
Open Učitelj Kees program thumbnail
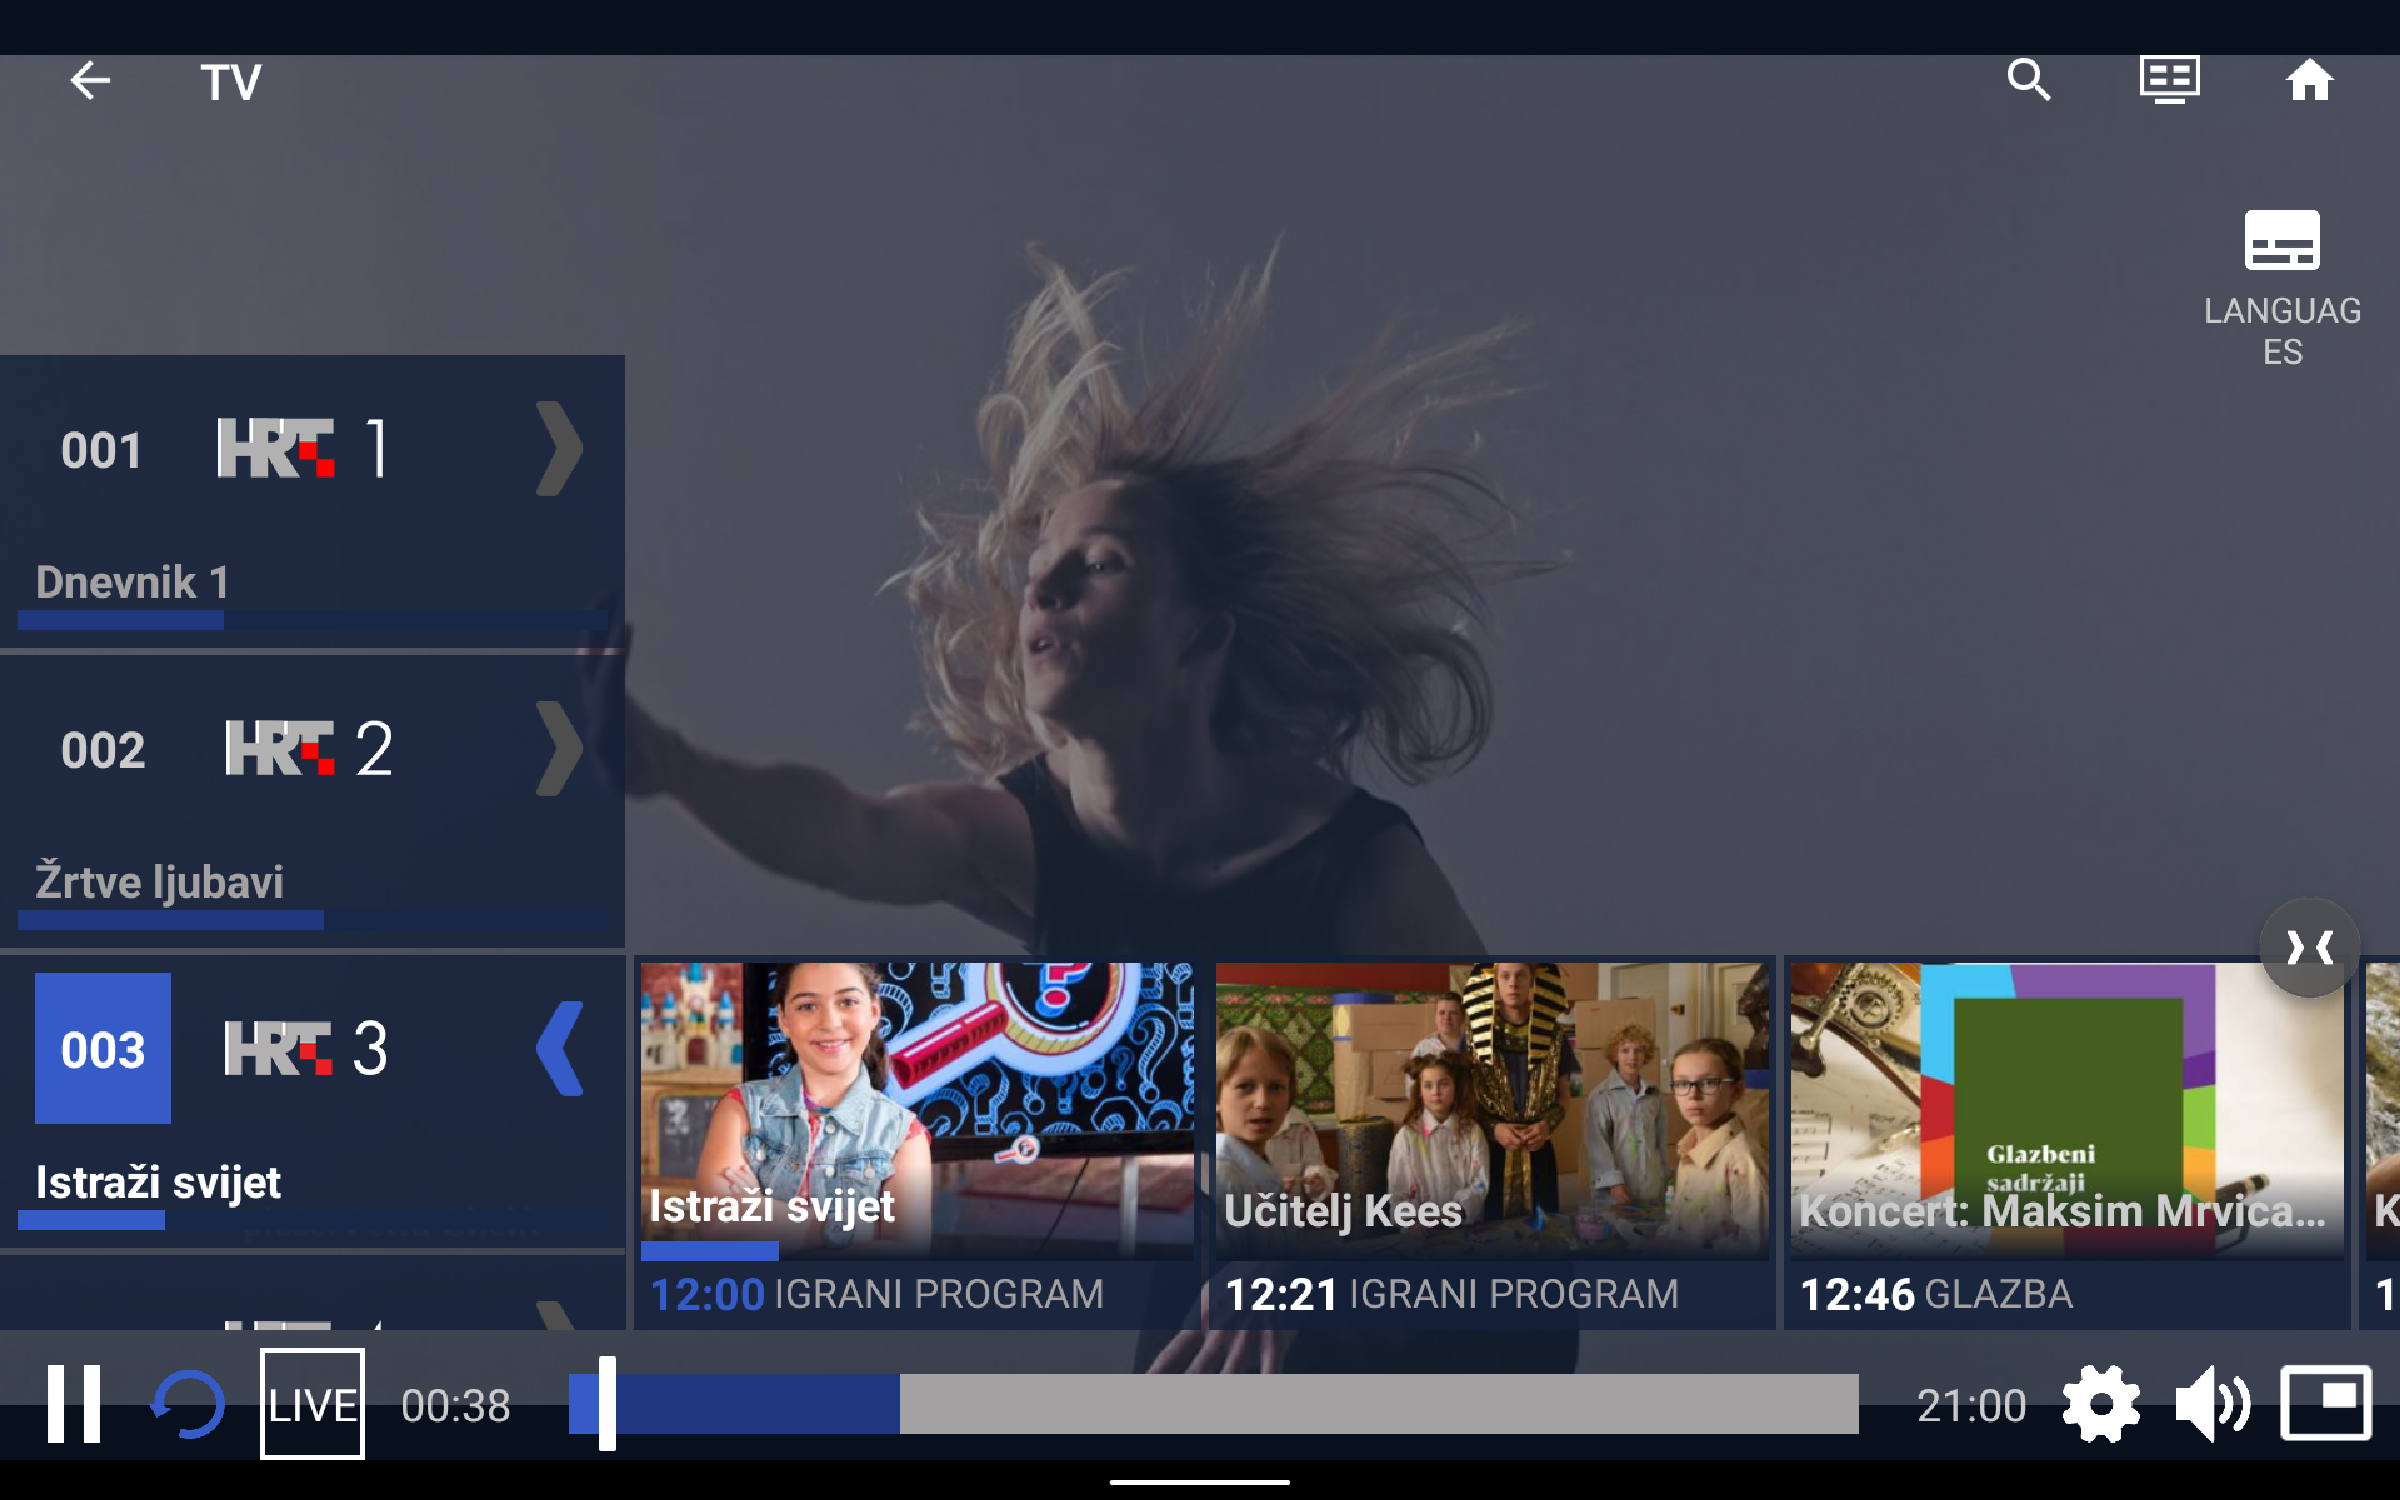tap(1492, 1110)
